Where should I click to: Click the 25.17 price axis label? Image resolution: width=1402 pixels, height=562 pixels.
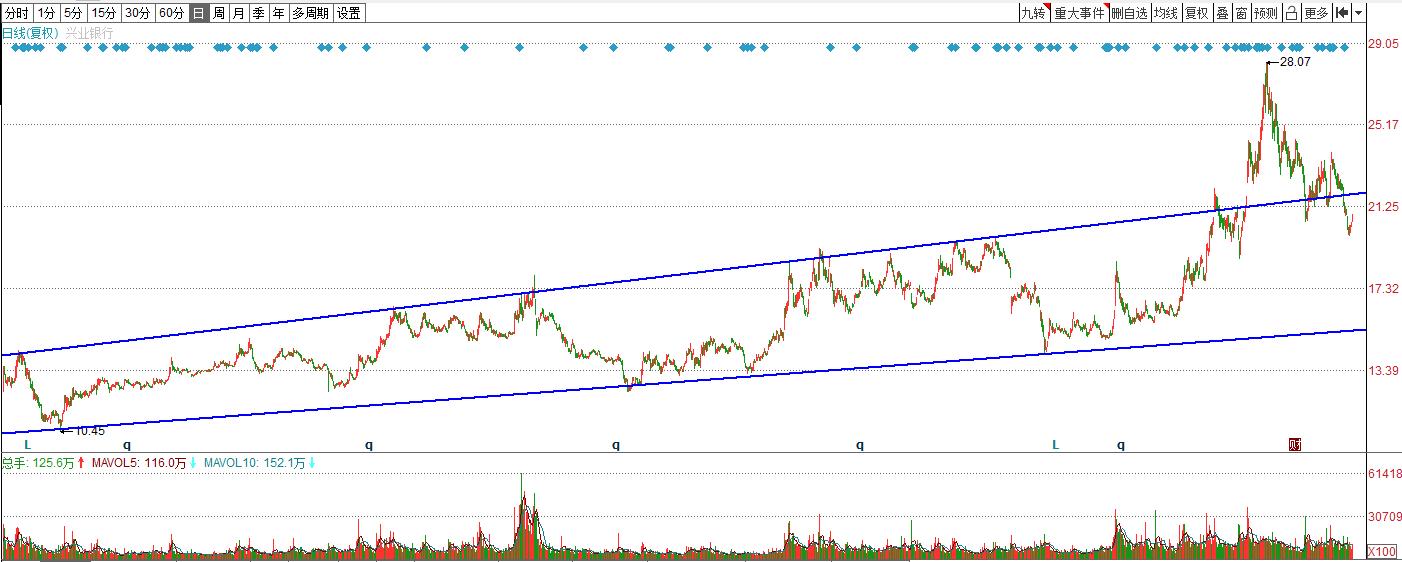[1383, 124]
